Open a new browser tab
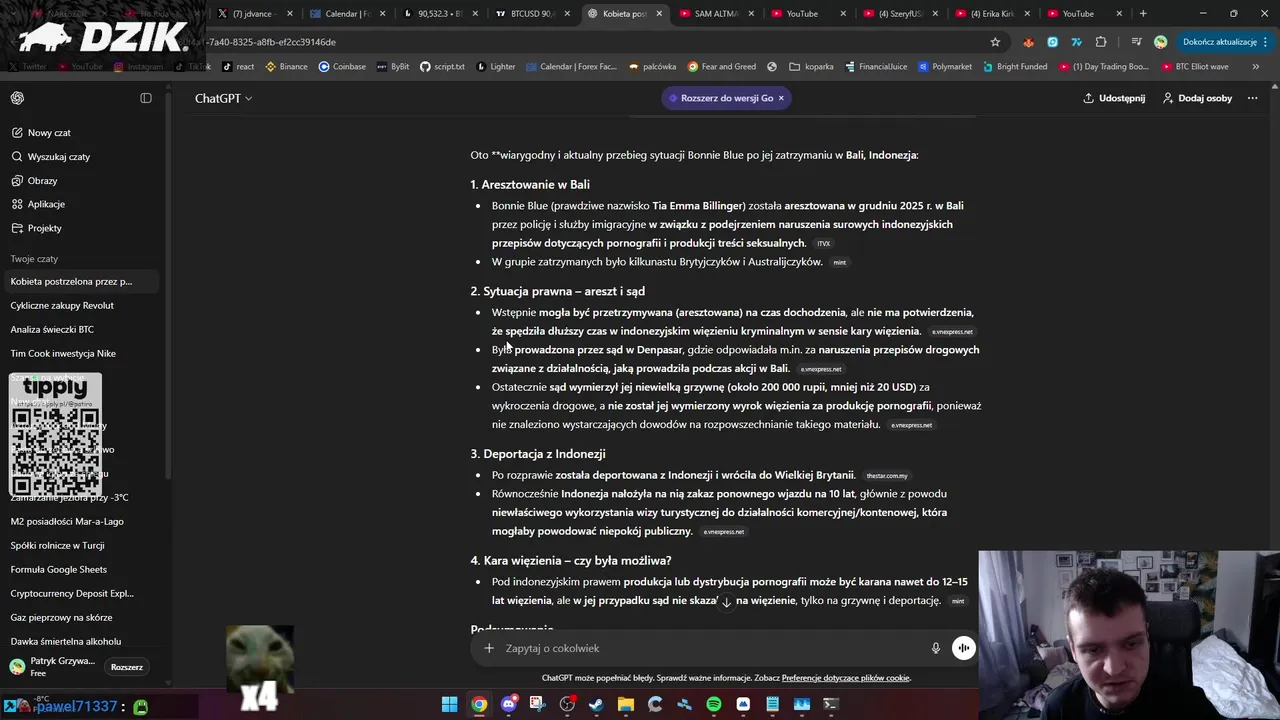This screenshot has height=720, width=1280. tap(1143, 14)
